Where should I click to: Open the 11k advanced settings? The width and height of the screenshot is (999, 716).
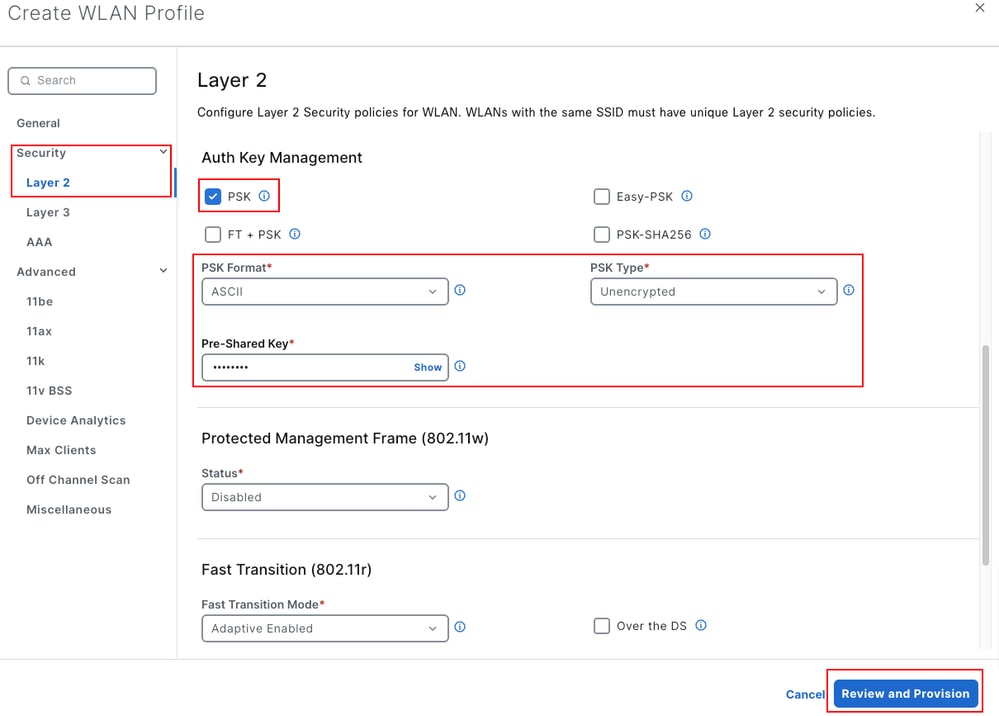pyautogui.click(x=36, y=361)
